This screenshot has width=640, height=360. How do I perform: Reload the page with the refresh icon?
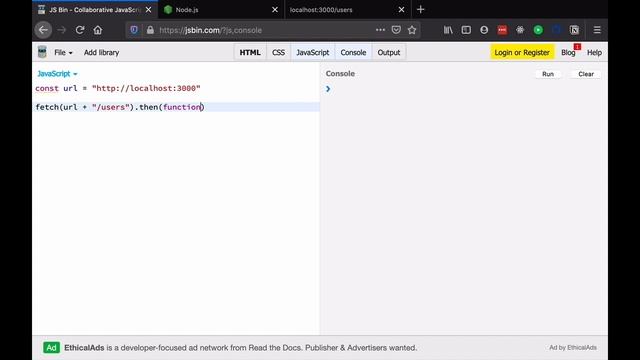(80, 30)
